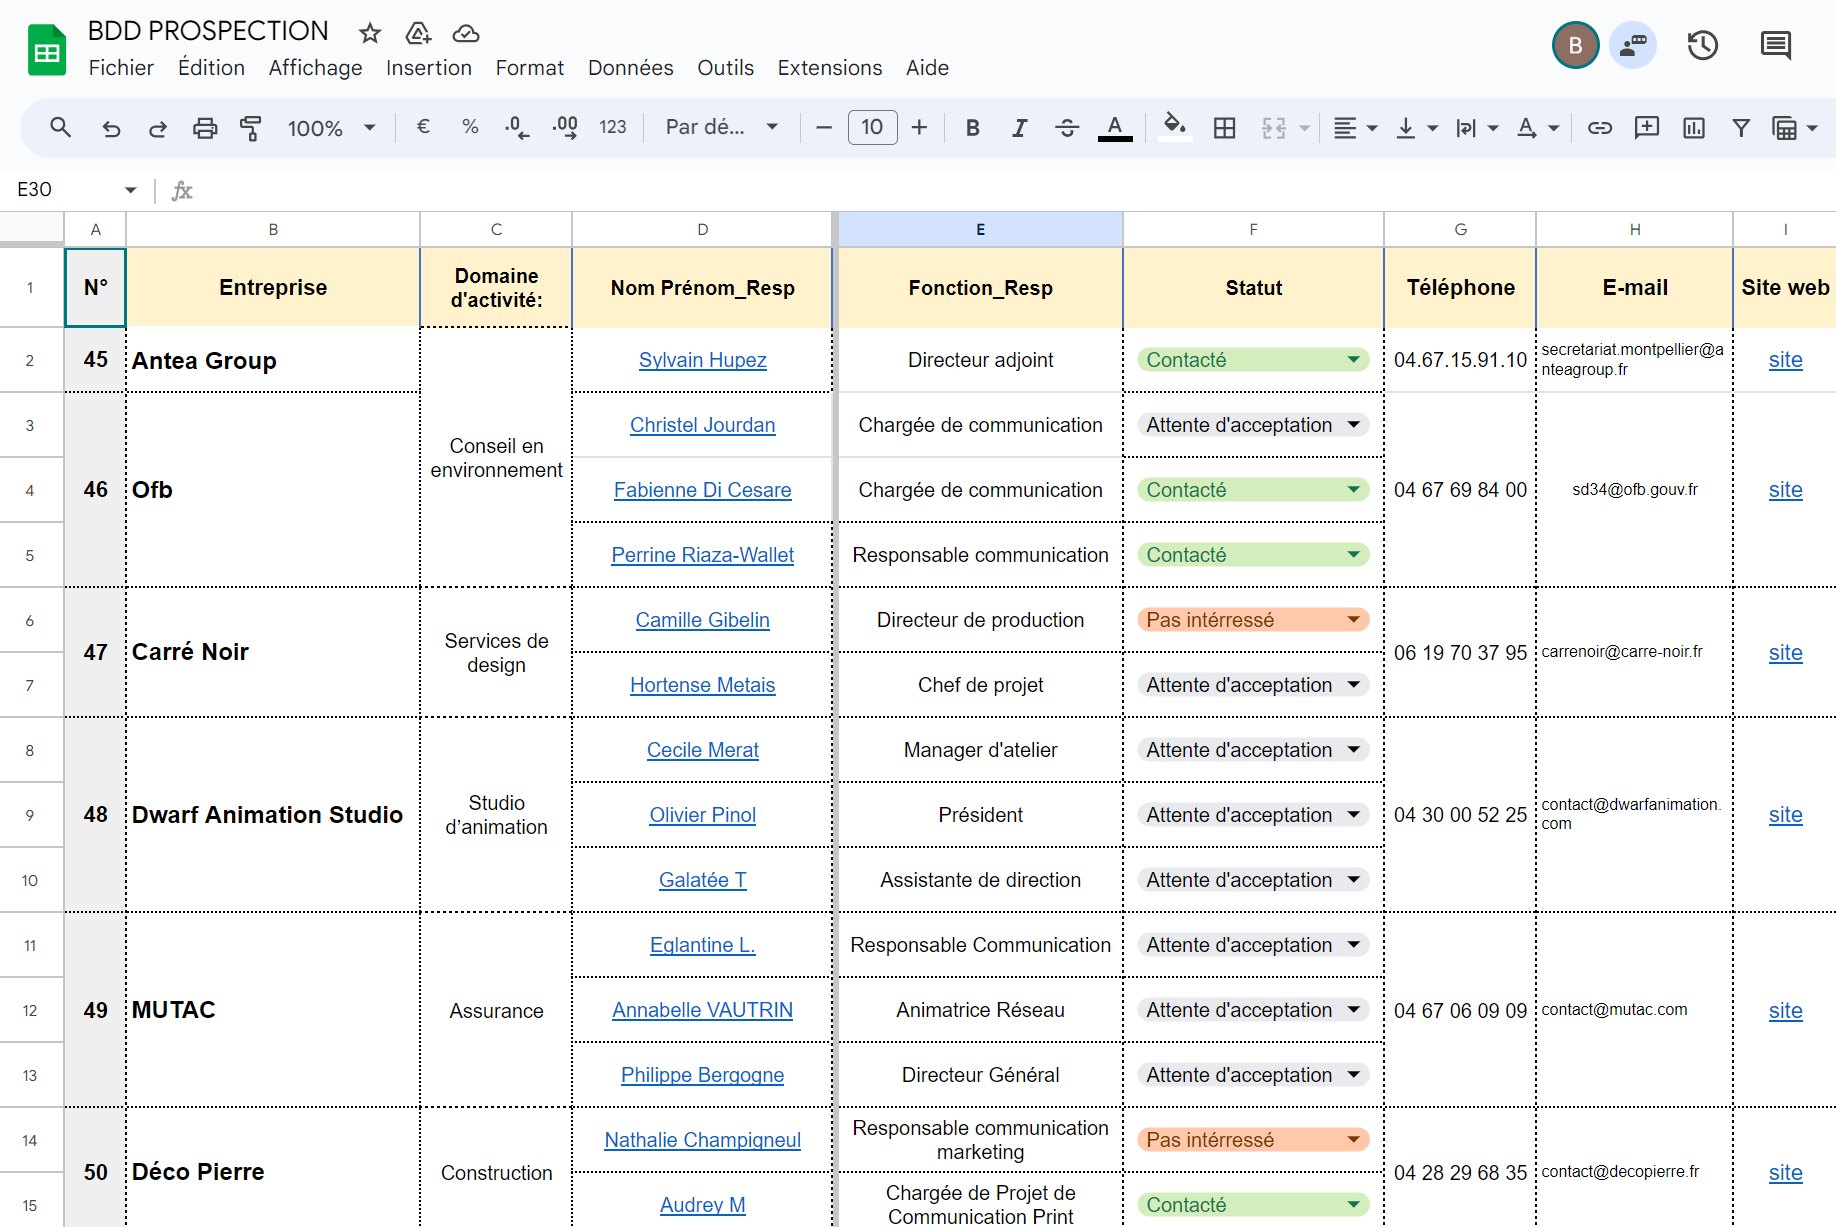This screenshot has width=1836, height=1227.
Task: Open the comments history panel
Action: point(1776,45)
